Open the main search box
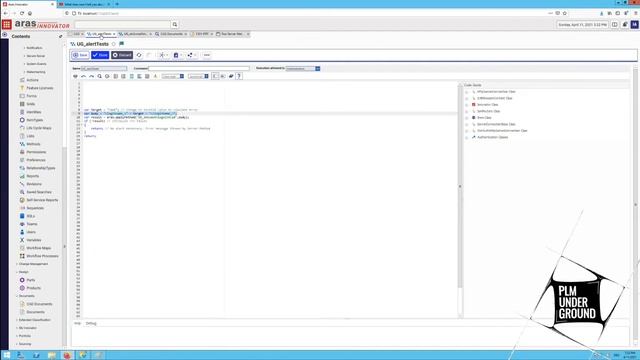640x360 pixels. pyautogui.click(x=122, y=24)
